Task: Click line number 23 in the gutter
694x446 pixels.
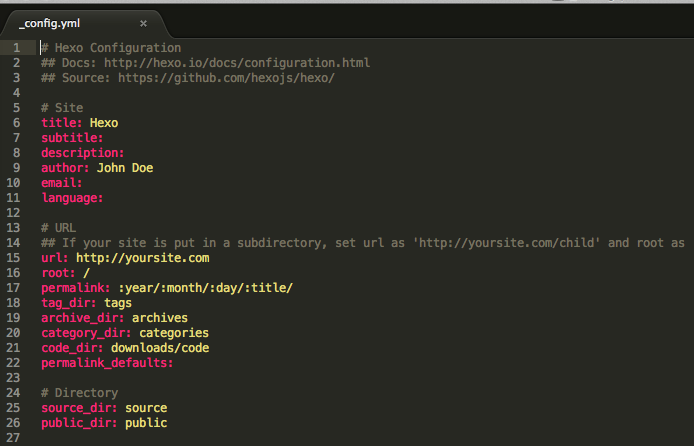Action: point(13,378)
